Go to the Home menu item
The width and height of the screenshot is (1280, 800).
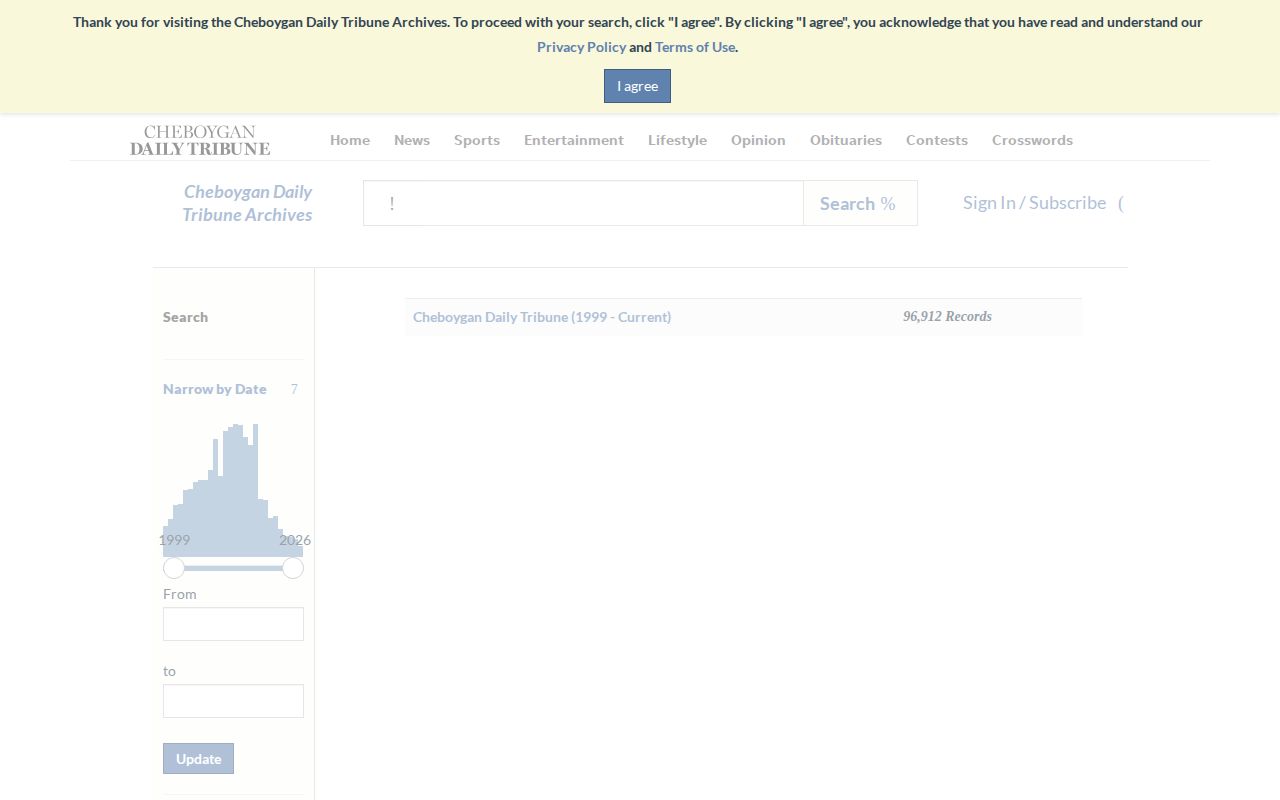[x=350, y=140]
